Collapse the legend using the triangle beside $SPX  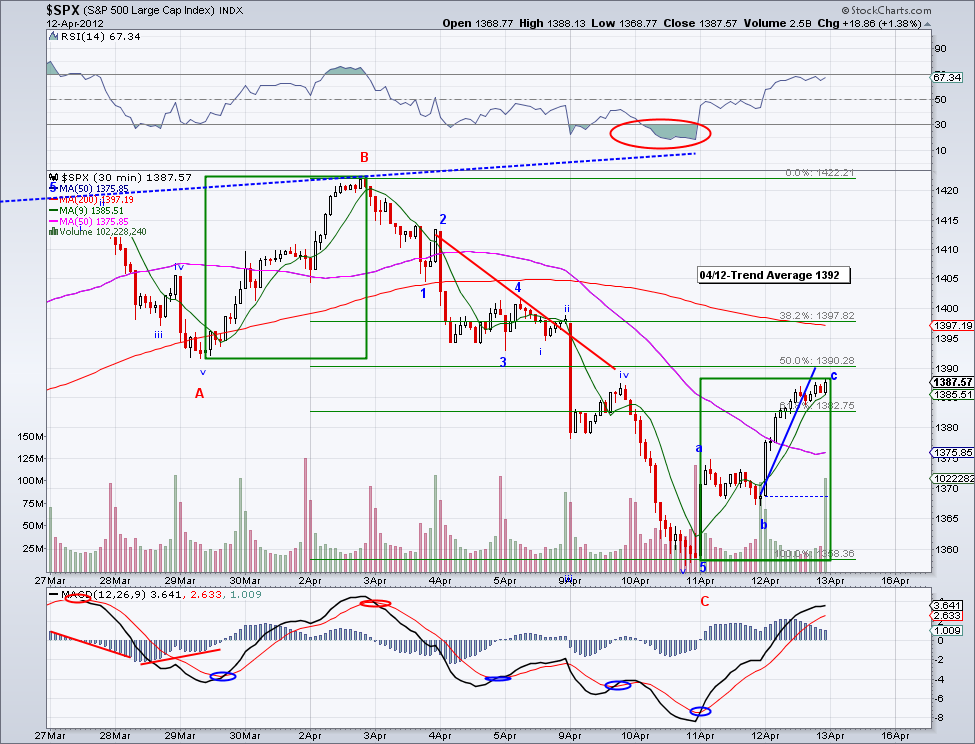[51, 176]
